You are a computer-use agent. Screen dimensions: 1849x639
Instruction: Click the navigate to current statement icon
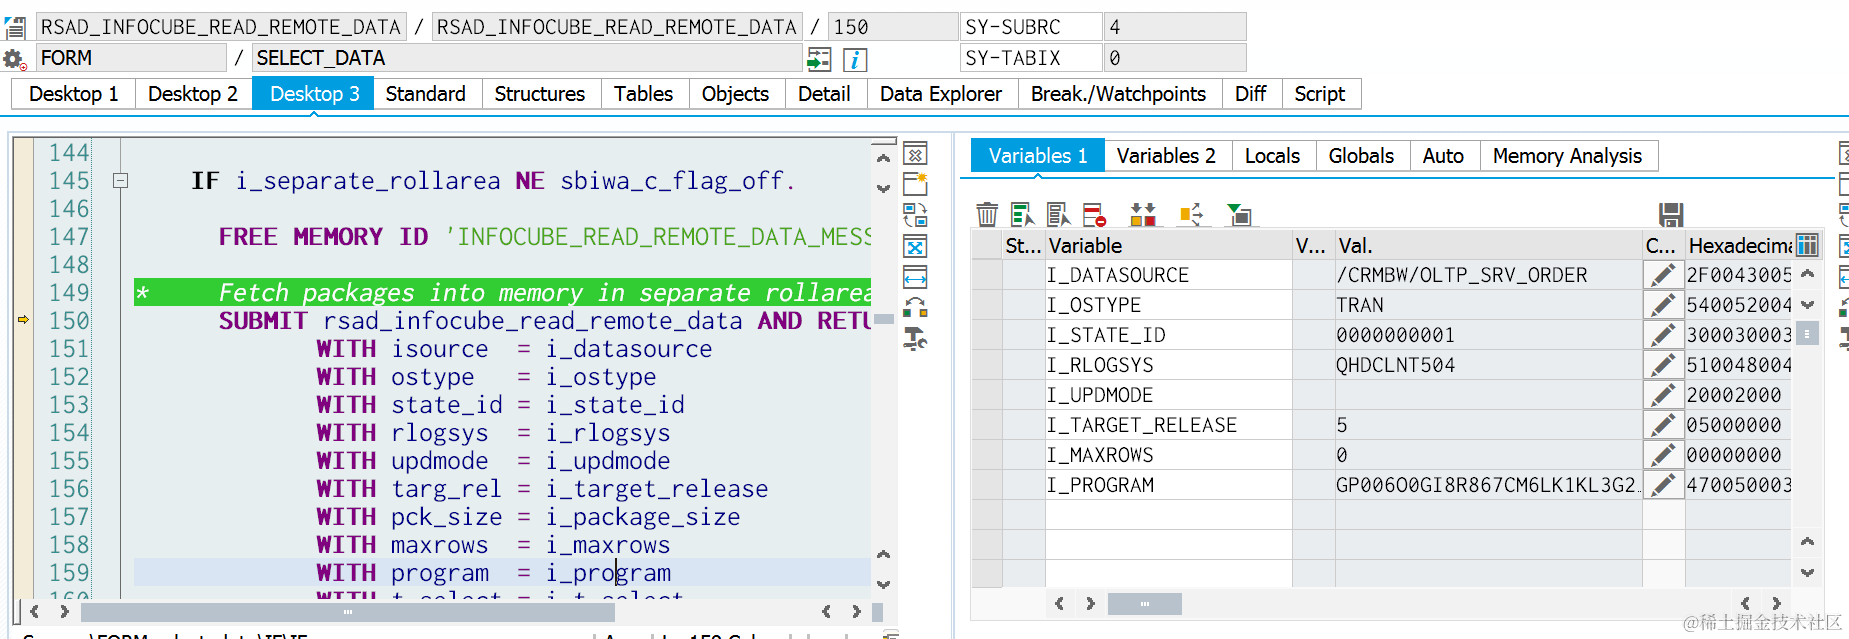pyautogui.click(x=819, y=59)
